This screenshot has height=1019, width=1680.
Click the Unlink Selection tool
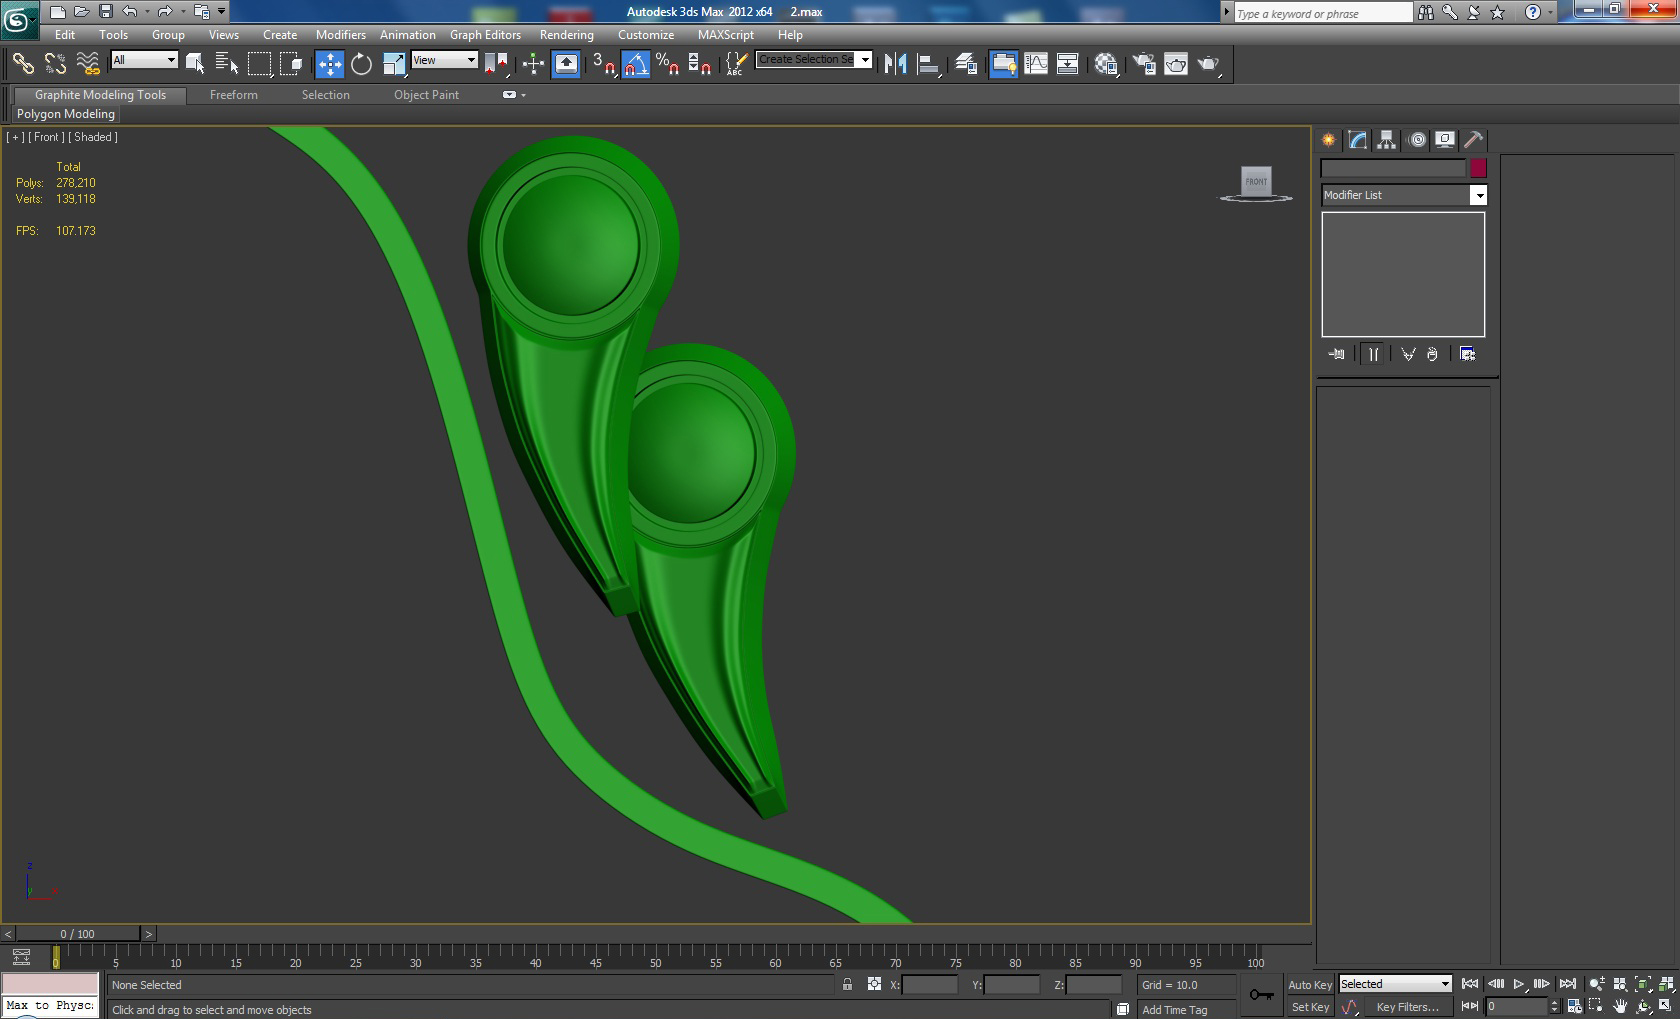click(55, 64)
